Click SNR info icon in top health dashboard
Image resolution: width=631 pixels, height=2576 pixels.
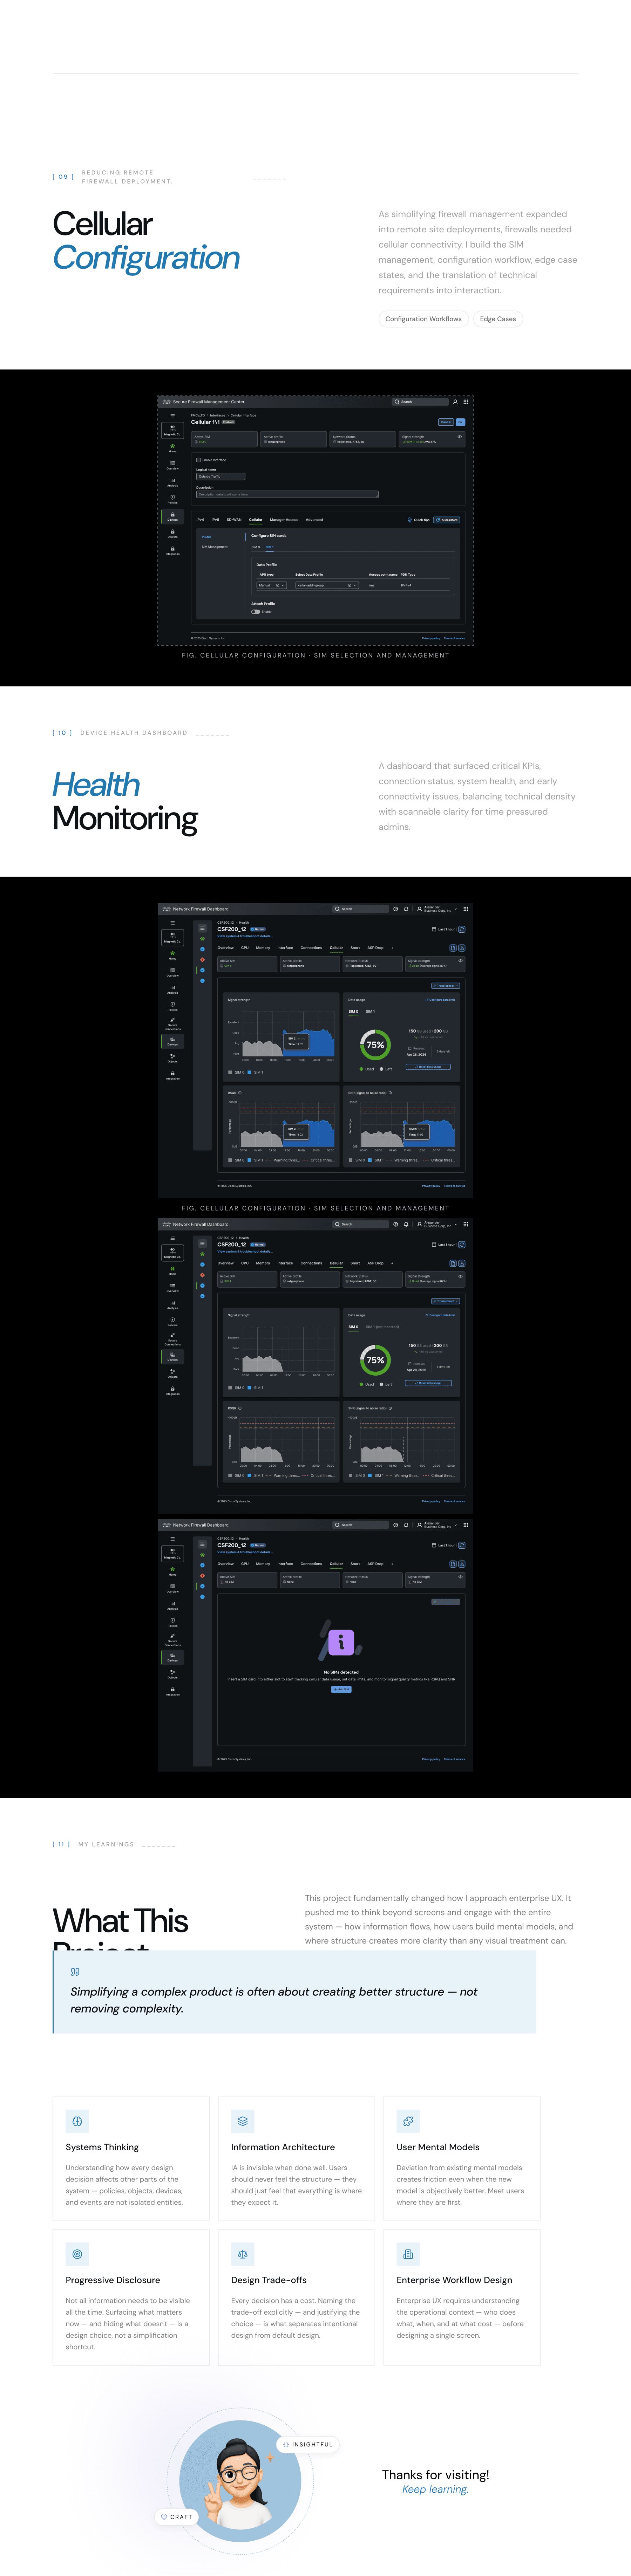pos(390,1093)
